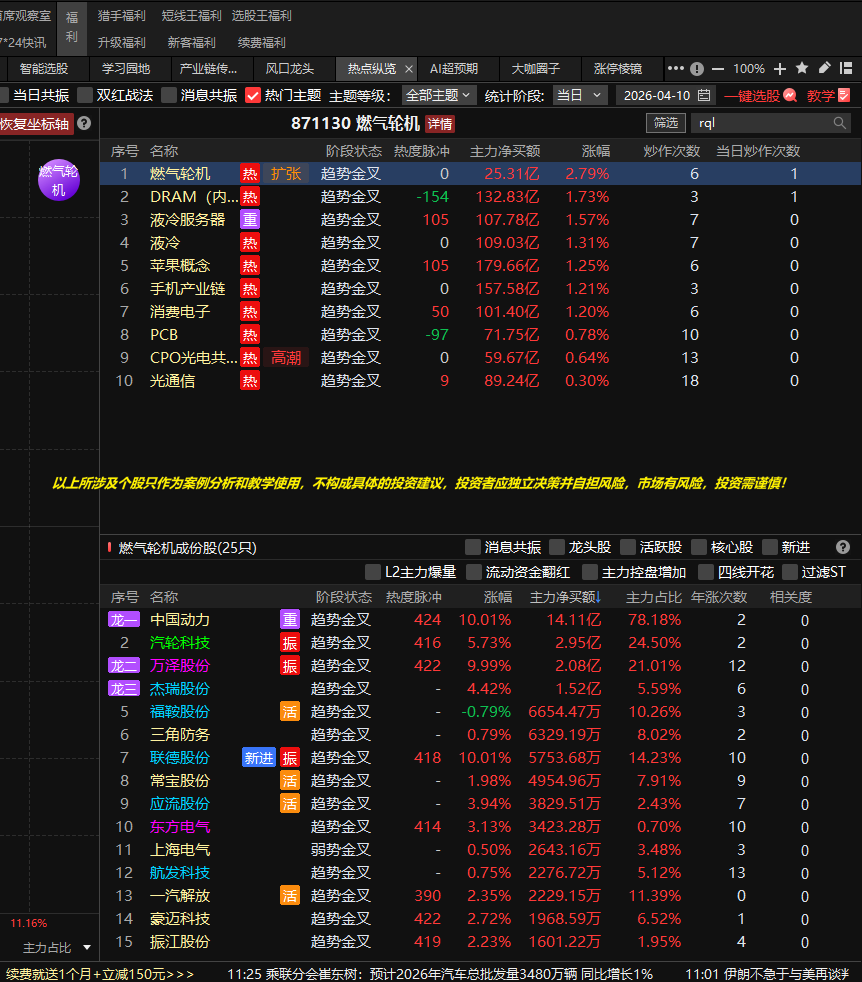Image resolution: width=862 pixels, height=982 pixels.
Task: Open the three-dot more tabs menu
Action: (676, 69)
